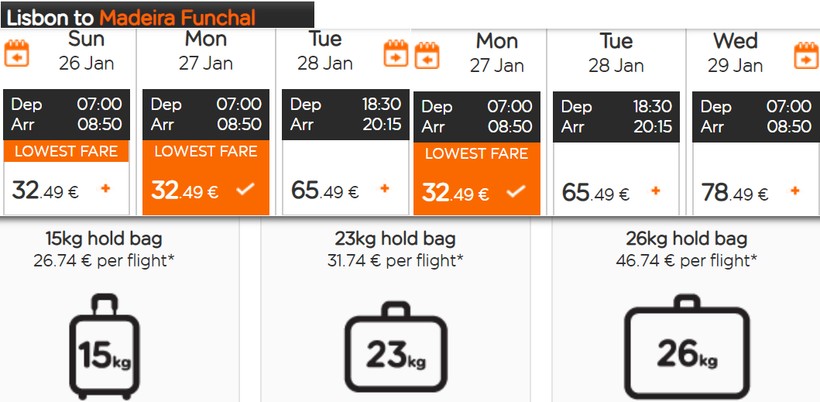
Task: Add the Sun 26 Jan fare with plus icon
Action: [x=106, y=189]
